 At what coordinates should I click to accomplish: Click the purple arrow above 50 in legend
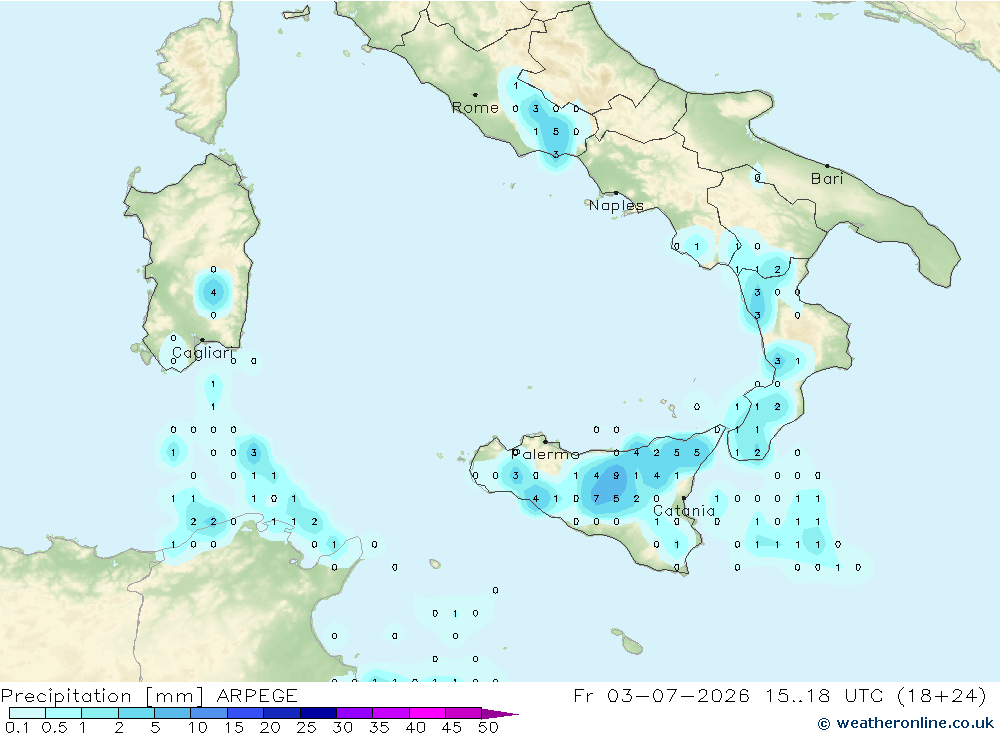point(499,714)
